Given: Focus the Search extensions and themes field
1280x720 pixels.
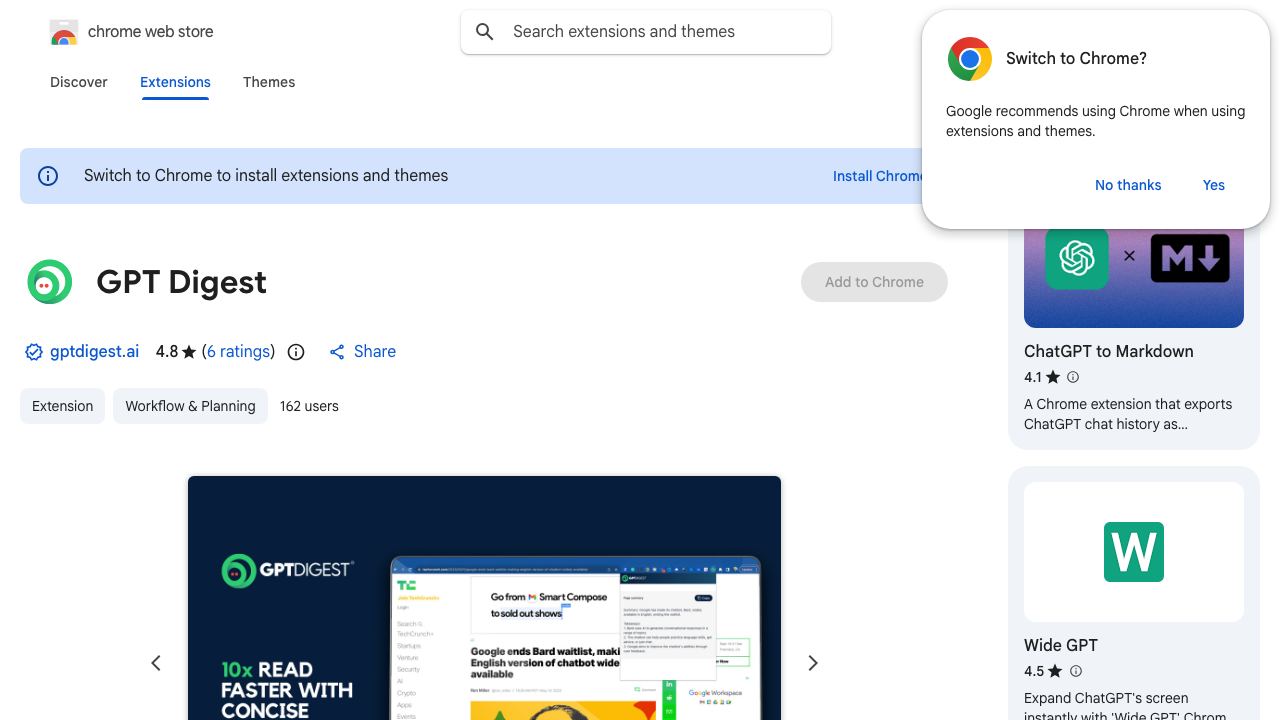Looking at the screenshot, I should pos(646,32).
